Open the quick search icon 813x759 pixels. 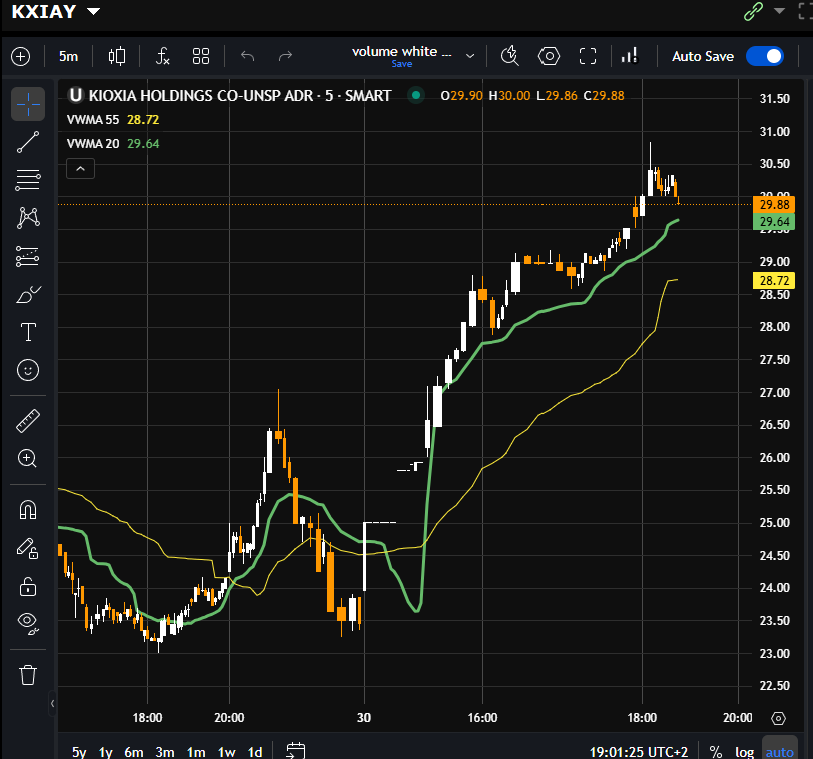(x=510, y=56)
